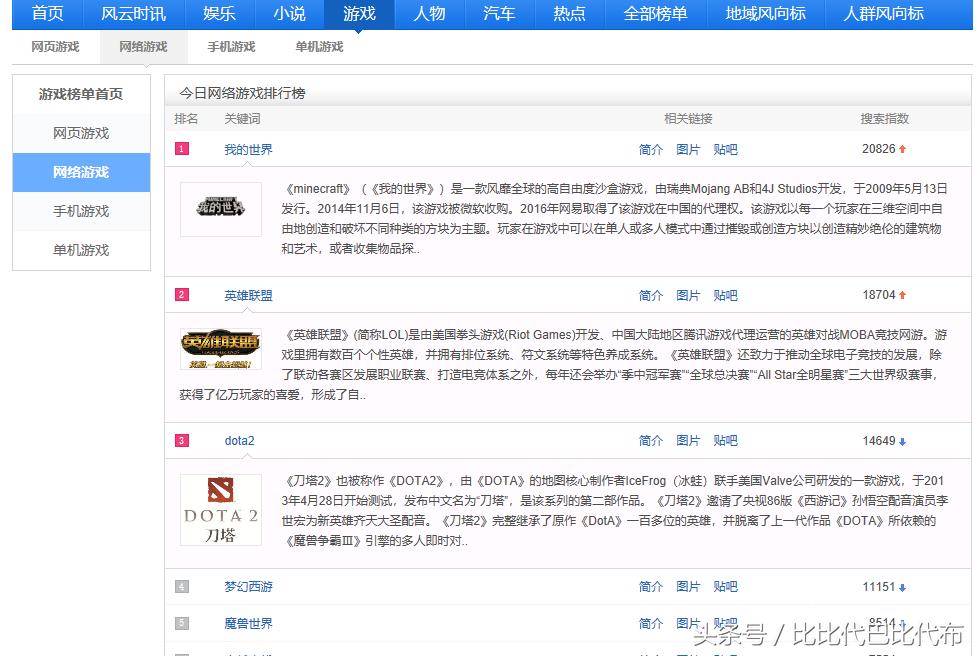Viewport: 979px width, 656px height.
Task: Click the DOTA 2 刀塔 thumbnail
Action: [x=220, y=510]
